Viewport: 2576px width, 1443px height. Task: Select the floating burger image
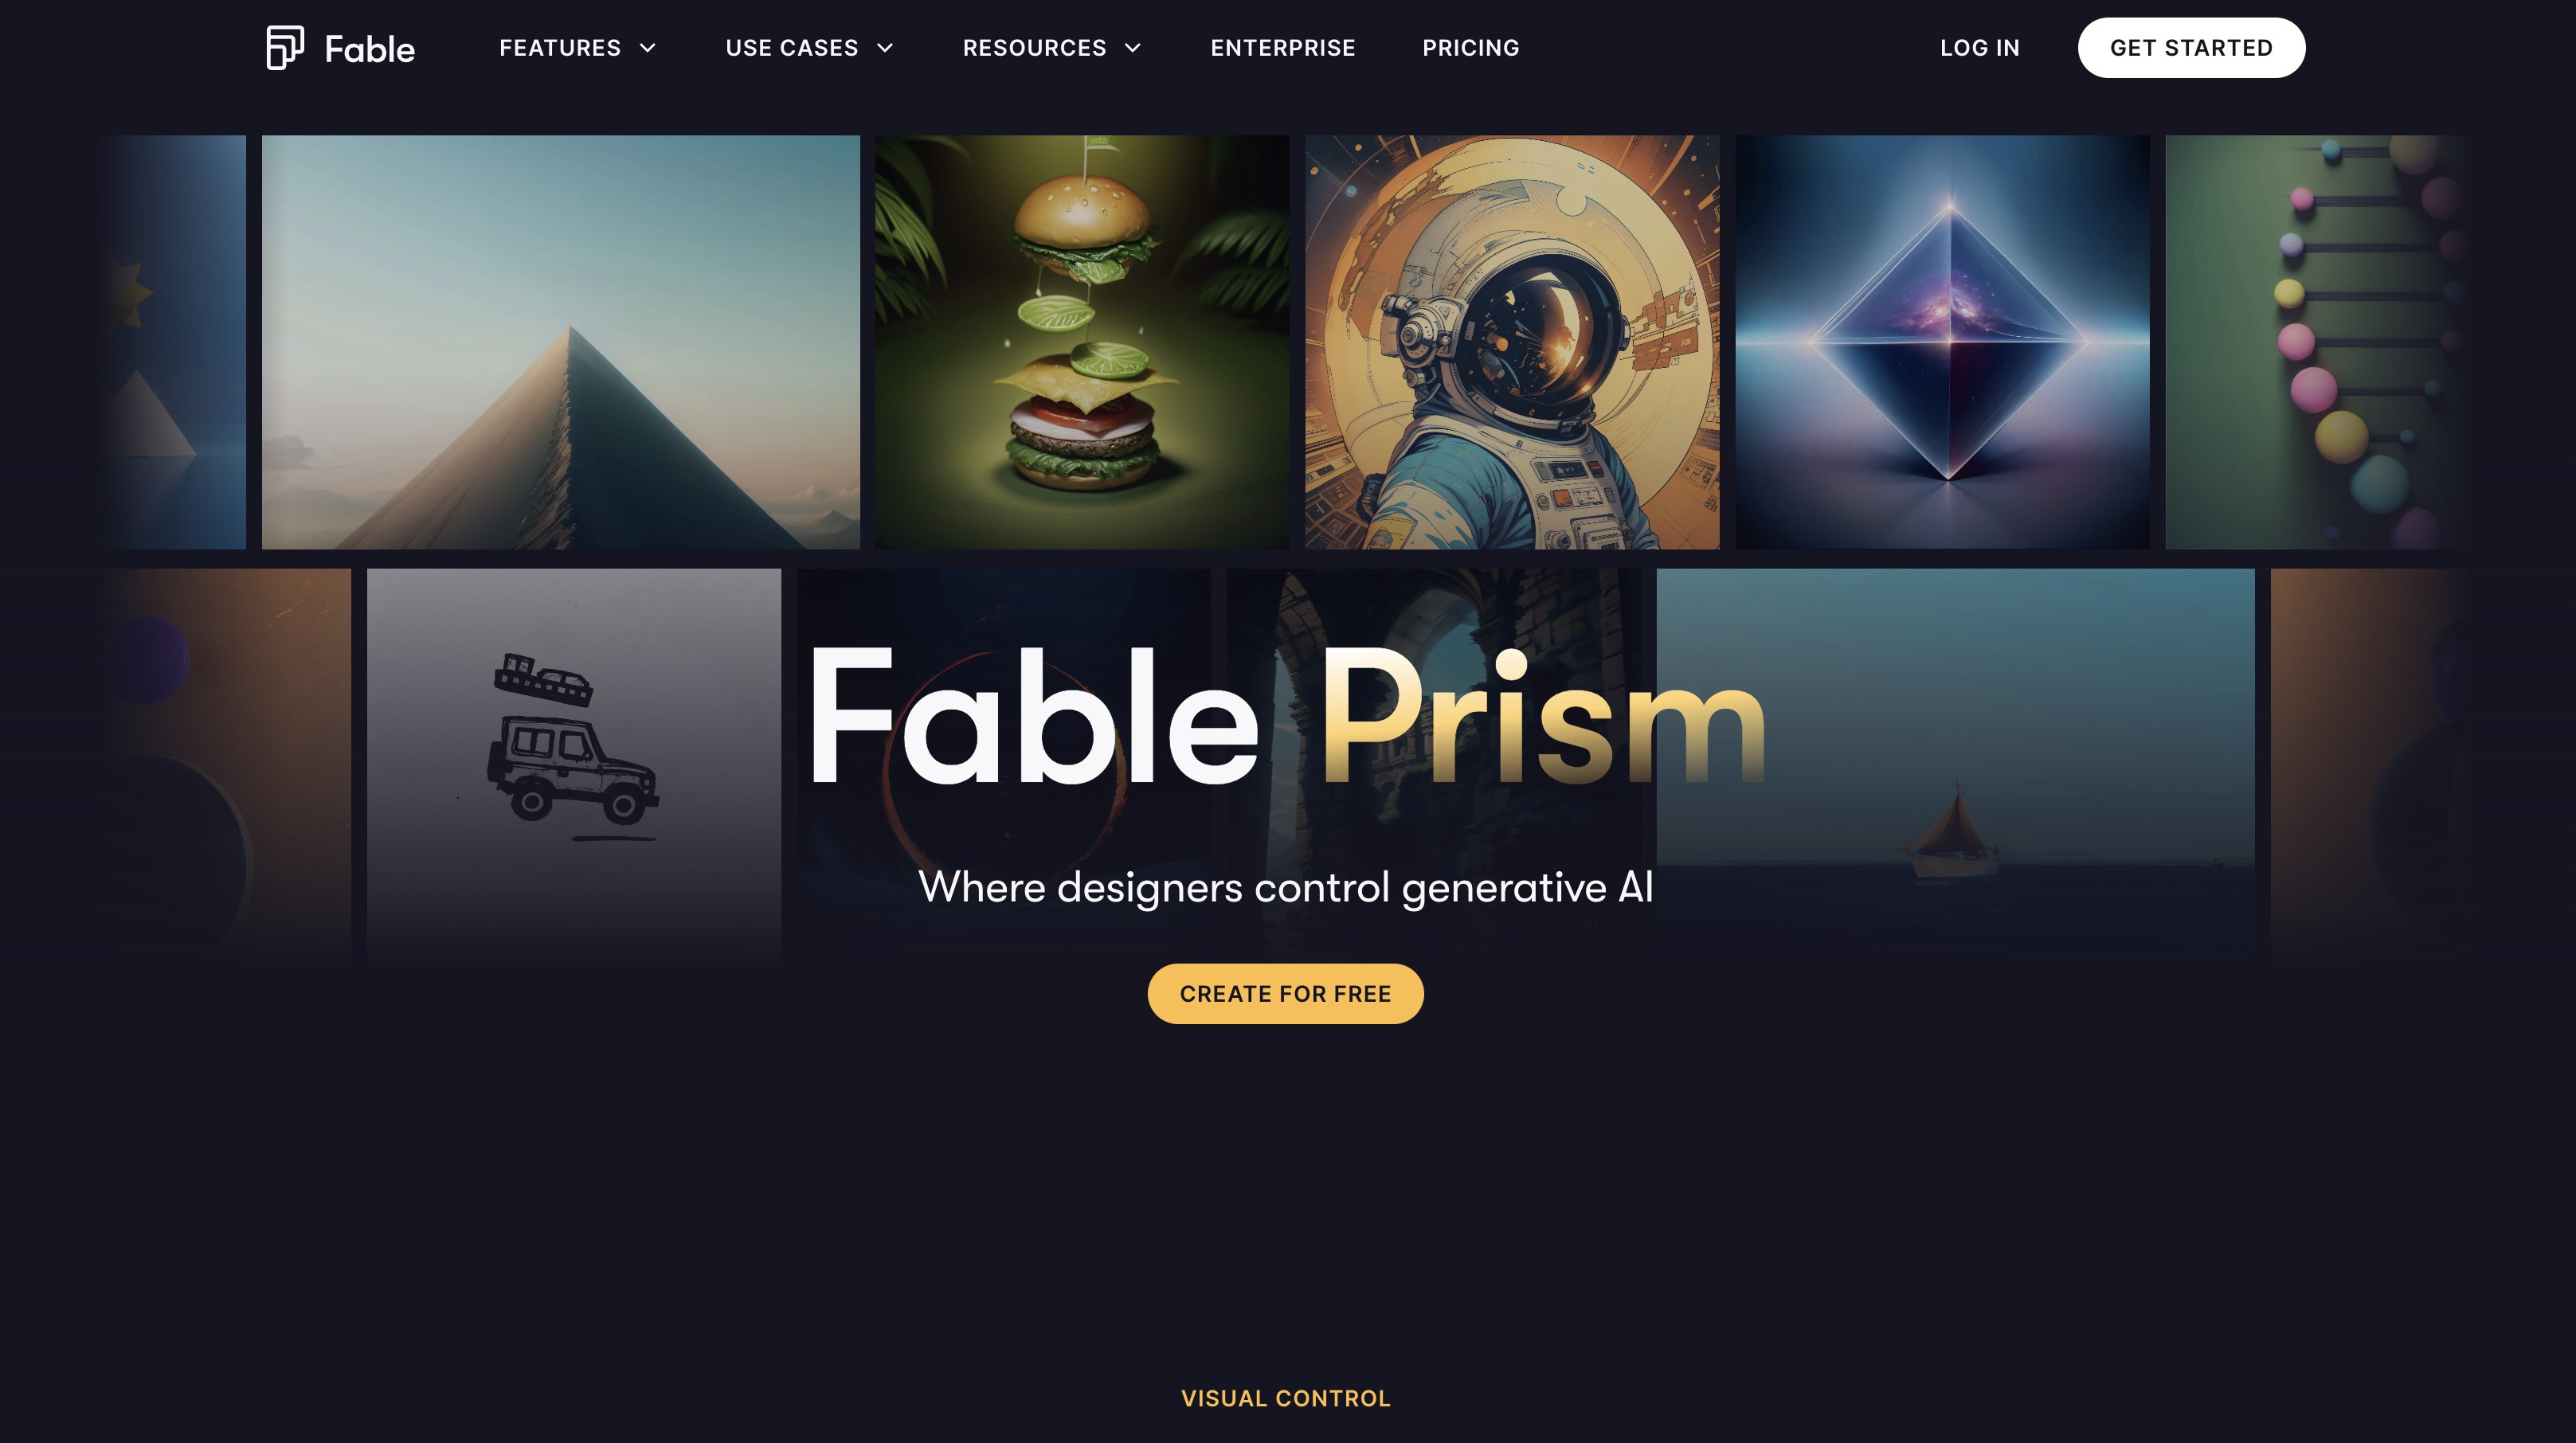tap(1082, 342)
